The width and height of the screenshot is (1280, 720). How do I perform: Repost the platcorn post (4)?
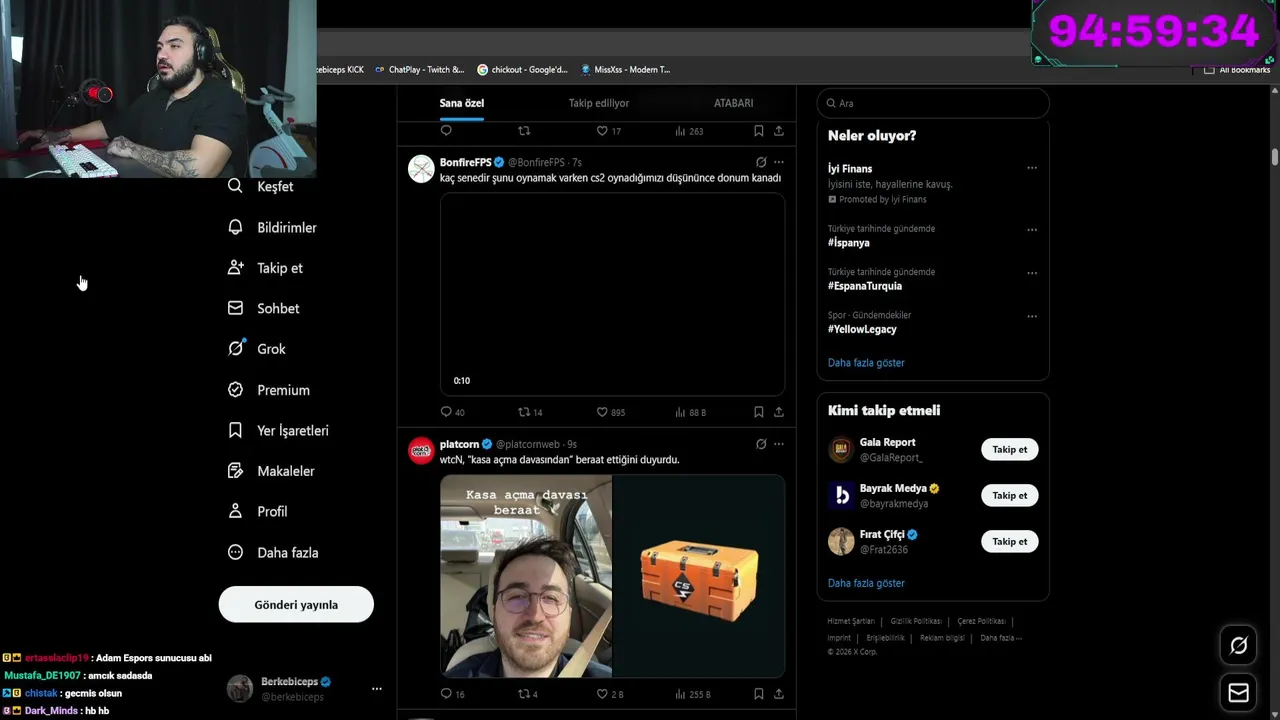[528, 694]
